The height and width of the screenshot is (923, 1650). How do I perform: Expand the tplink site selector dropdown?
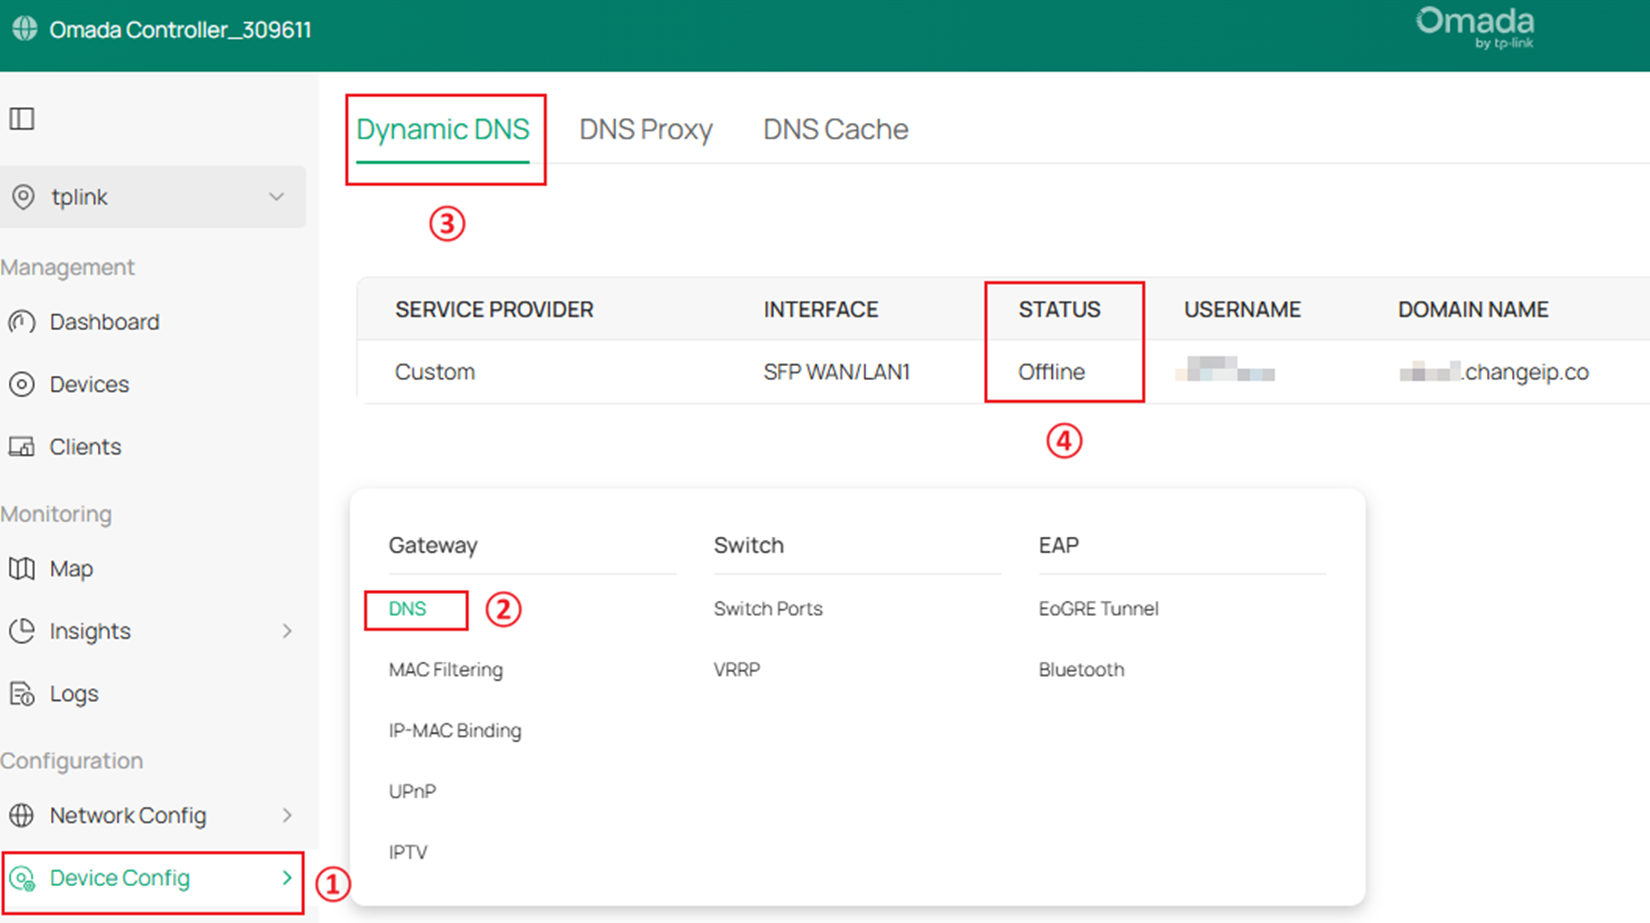click(277, 197)
